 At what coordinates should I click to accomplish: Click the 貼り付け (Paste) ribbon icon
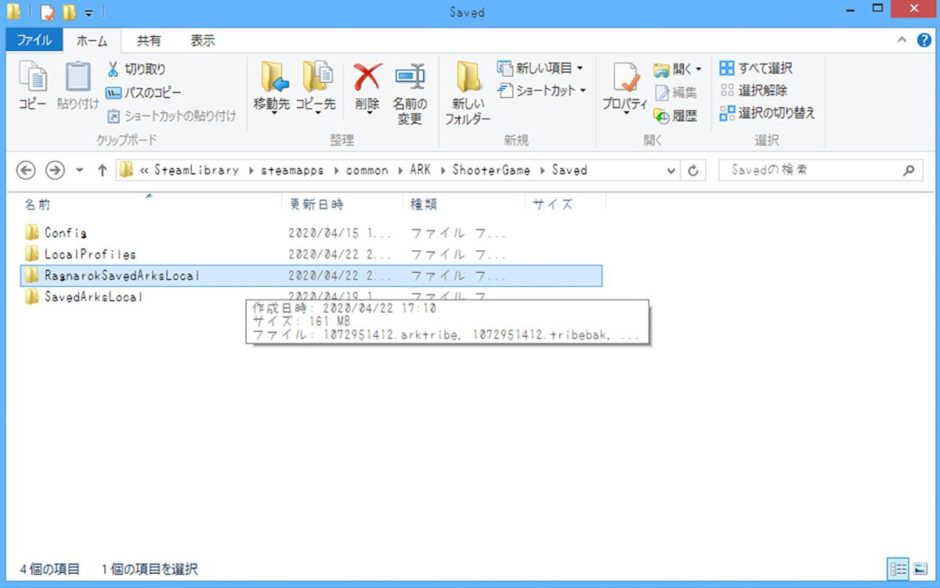(x=78, y=85)
